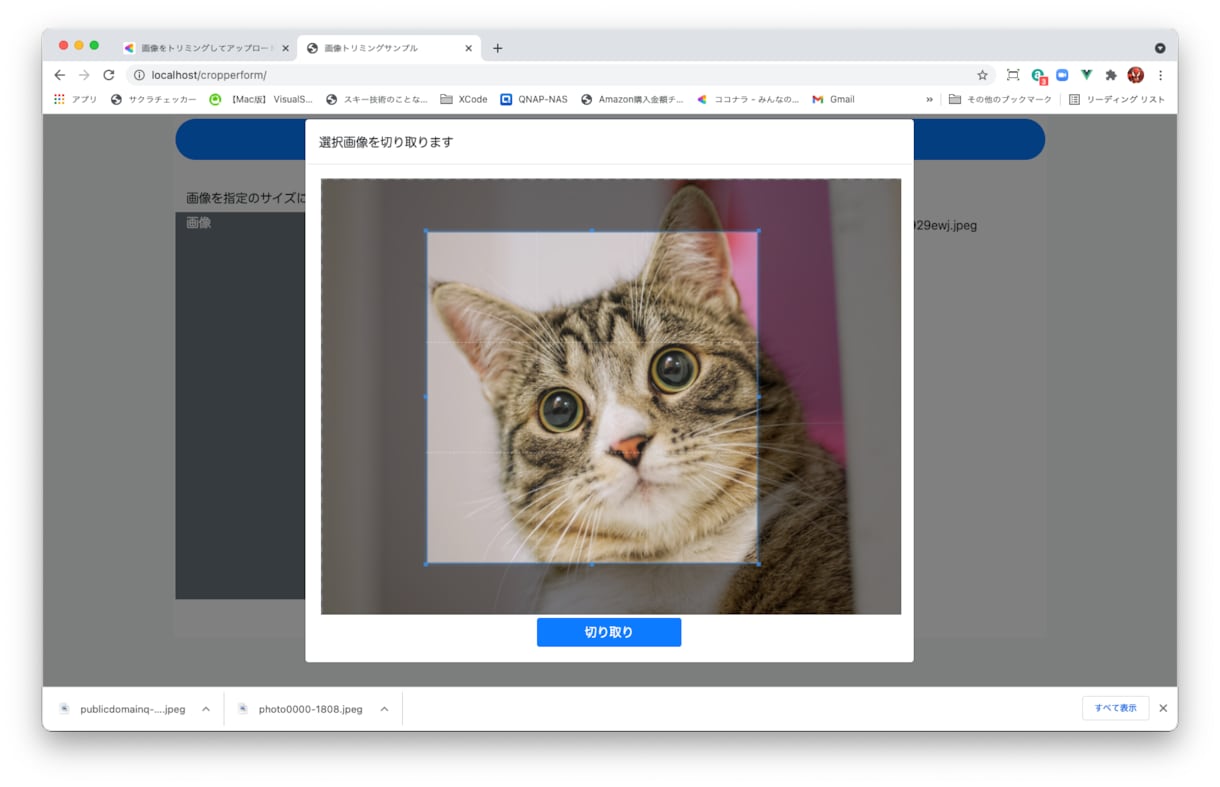Image resolution: width=1220 pixels, height=787 pixels.
Task: Bookmark this page with the star icon
Action: pos(982,75)
